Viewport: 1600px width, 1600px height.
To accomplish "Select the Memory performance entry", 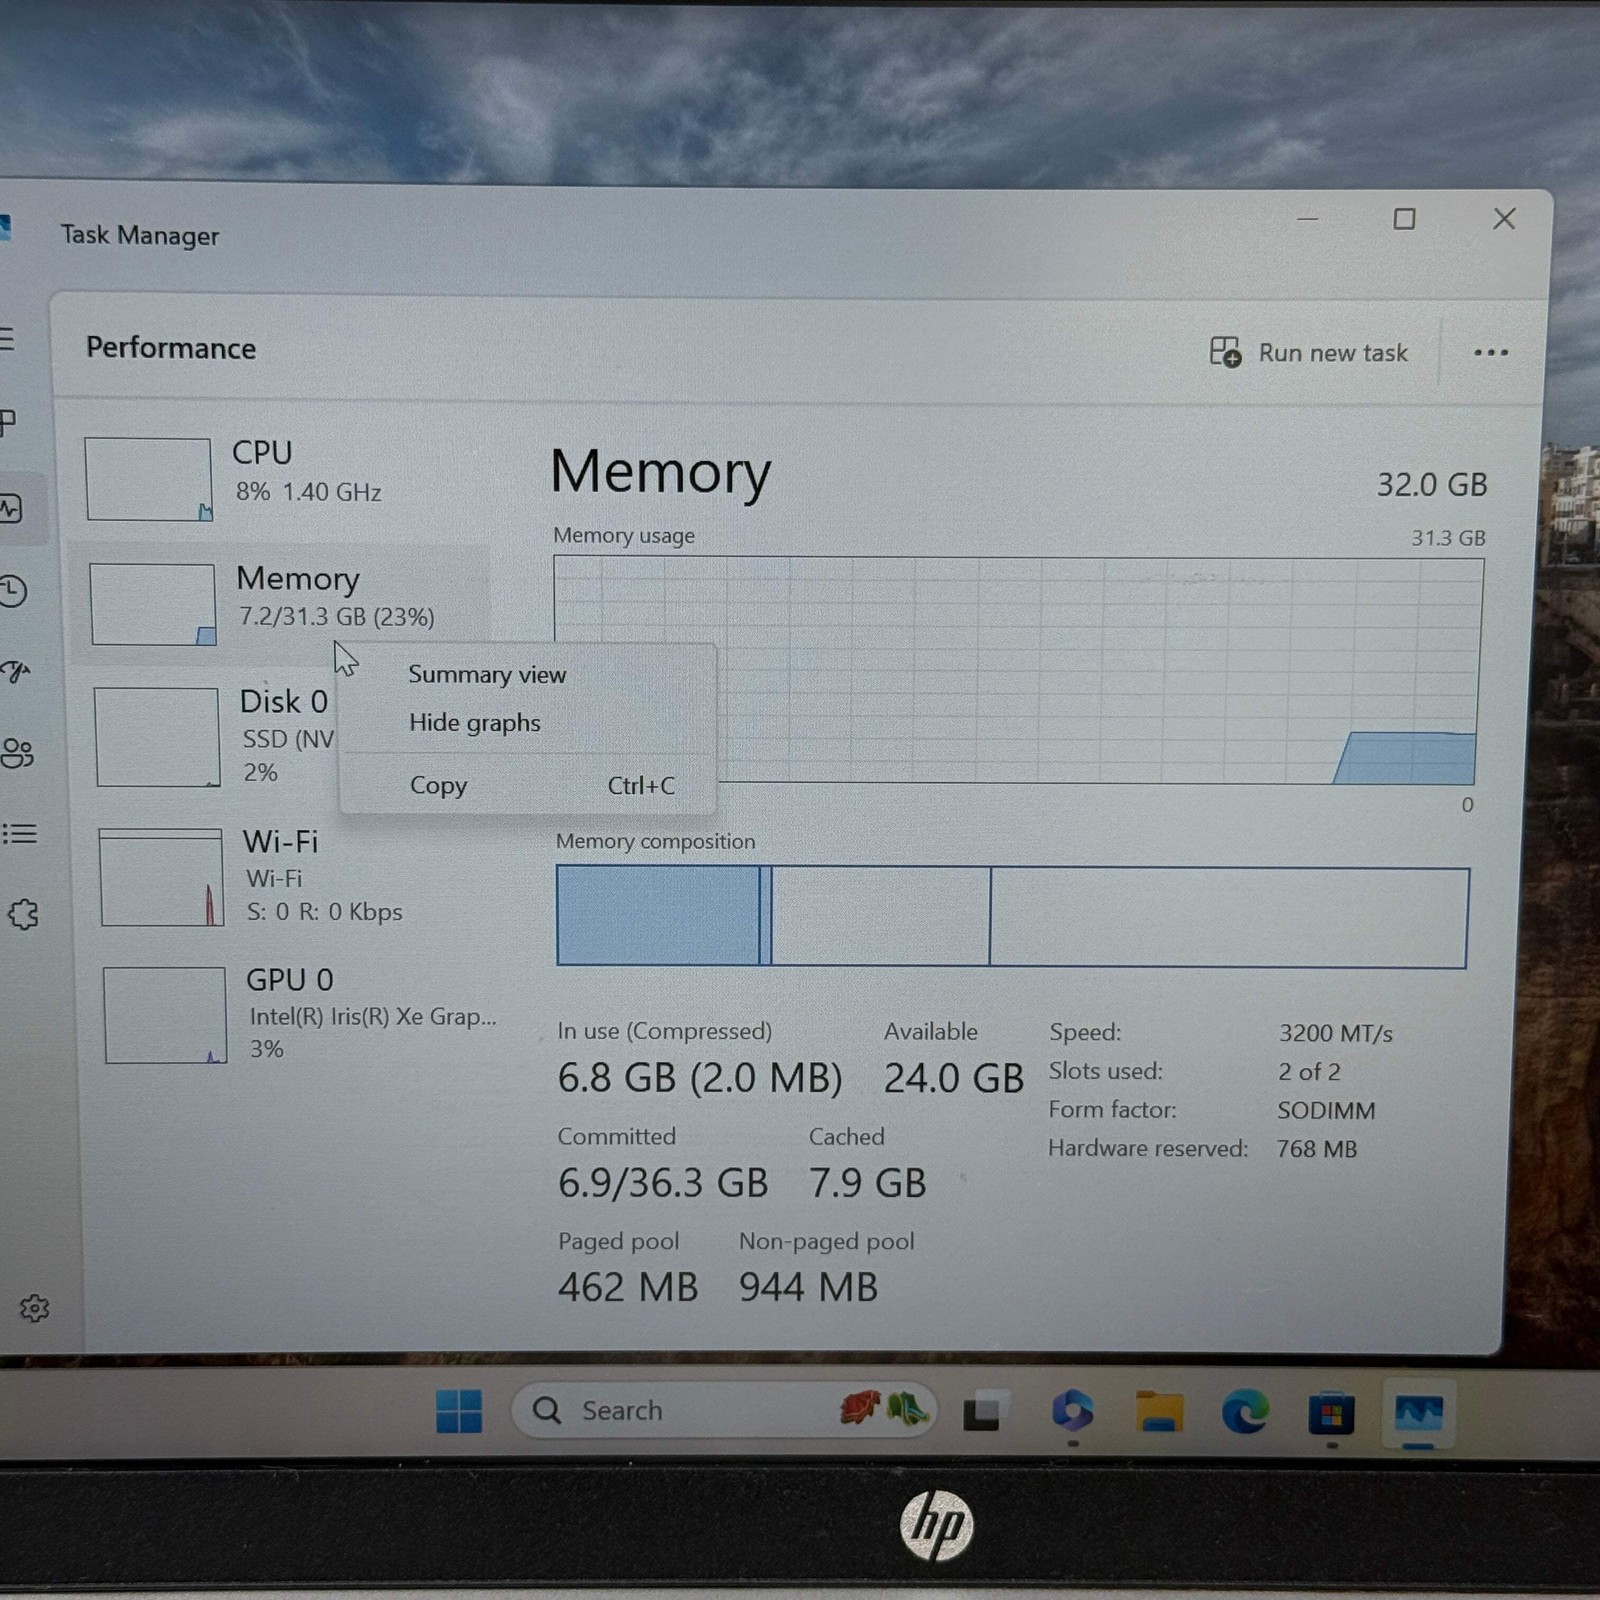I will coord(280,603).
